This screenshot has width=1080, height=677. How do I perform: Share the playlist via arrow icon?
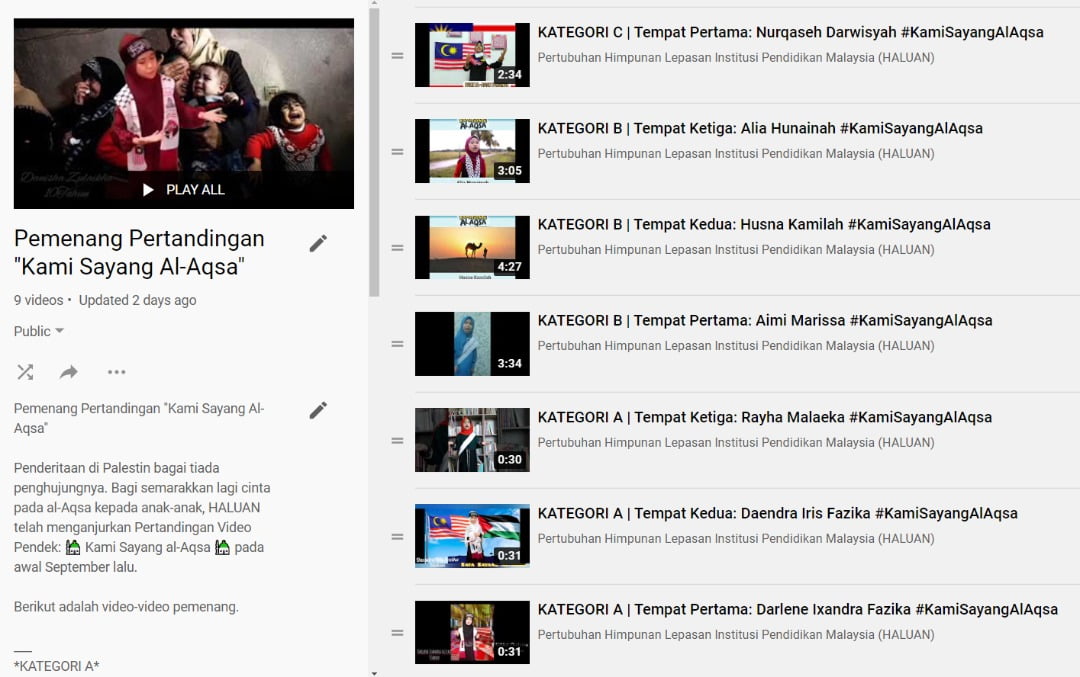pyautogui.click(x=68, y=373)
